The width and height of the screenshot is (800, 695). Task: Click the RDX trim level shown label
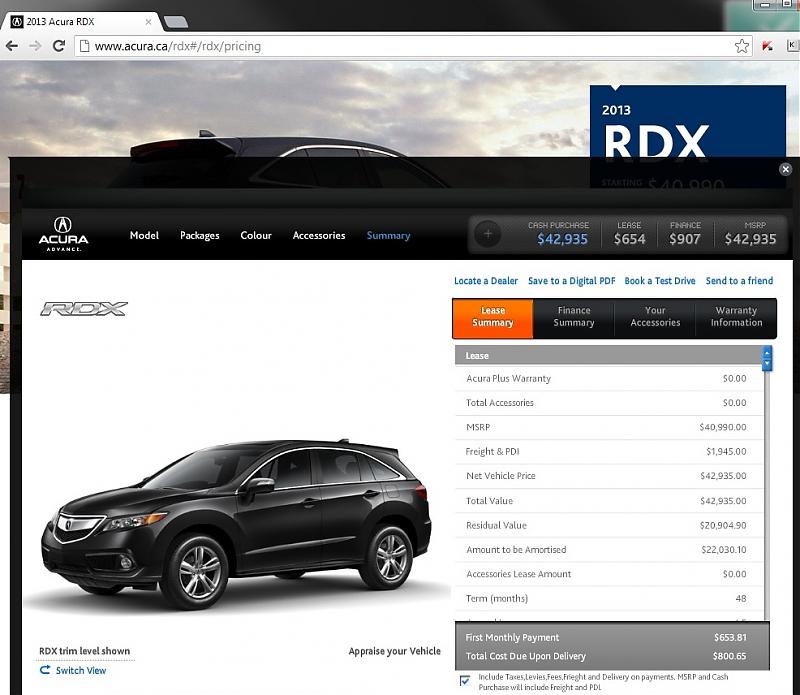(x=85, y=651)
